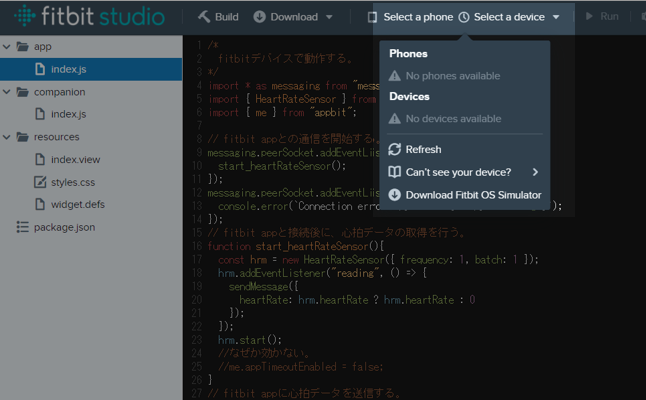Expand the Select a device dropdown arrow
The image size is (646, 400).
556,17
